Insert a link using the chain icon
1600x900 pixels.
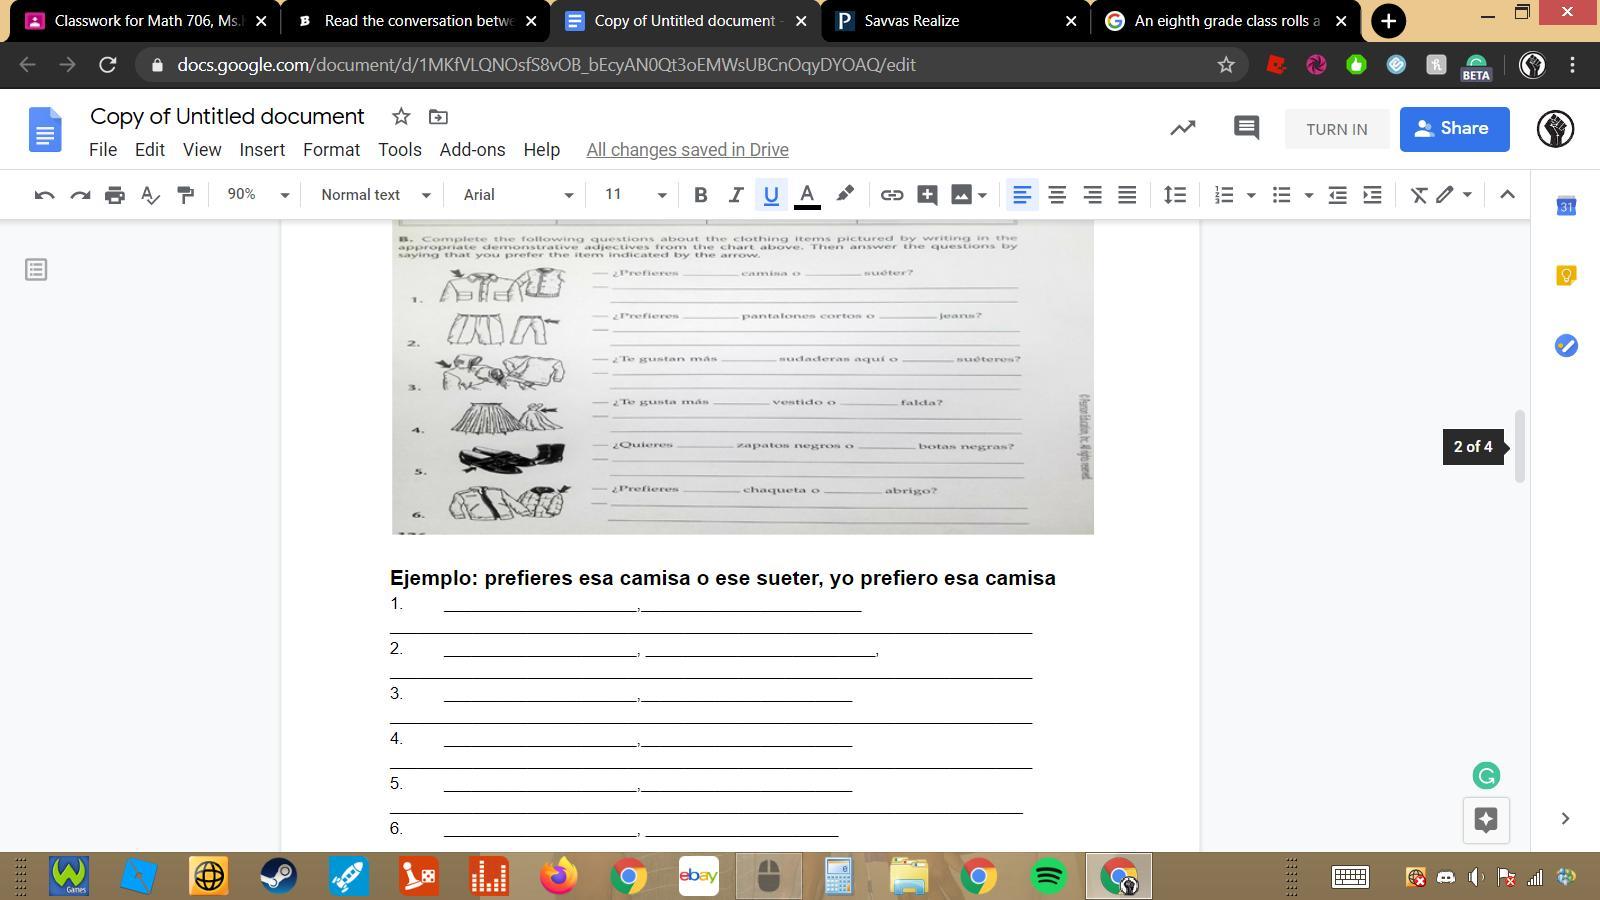point(891,195)
